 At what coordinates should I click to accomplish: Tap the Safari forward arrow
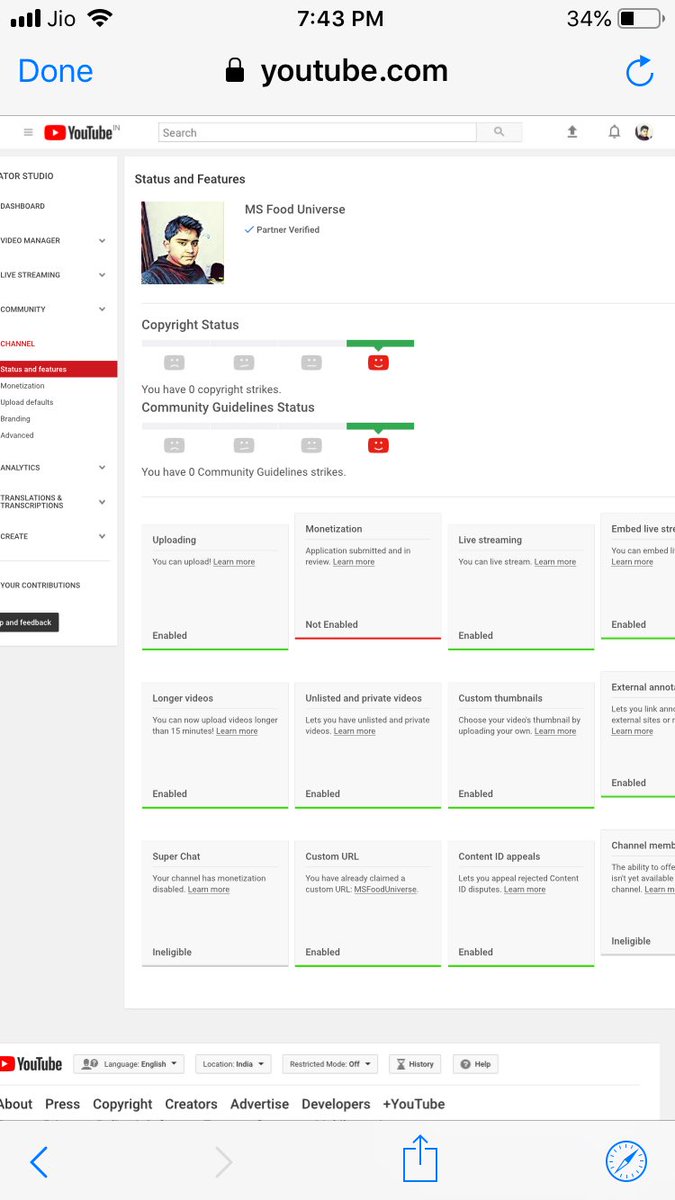(x=224, y=1161)
